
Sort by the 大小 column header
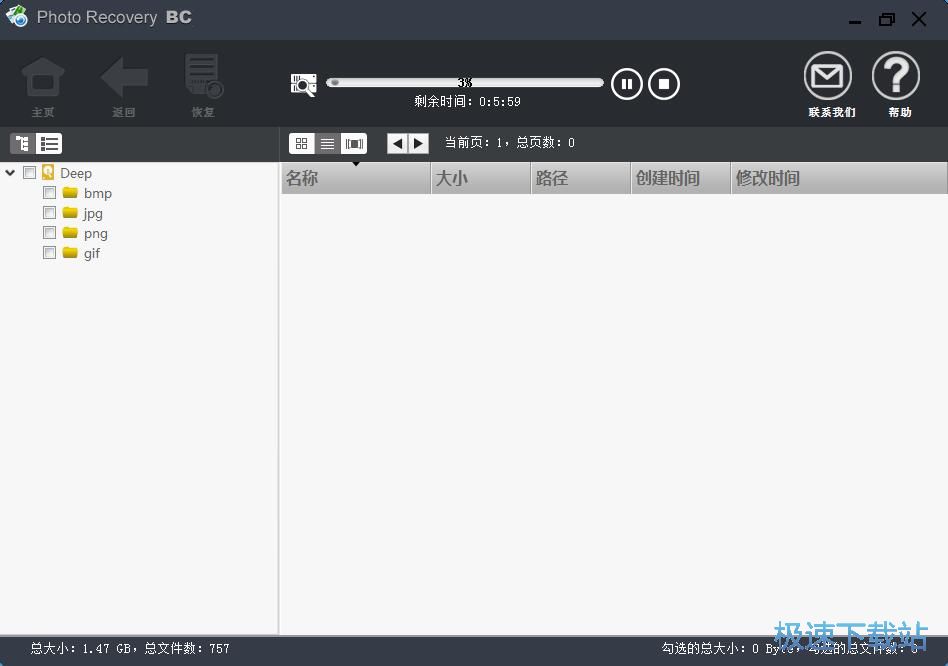(481, 178)
